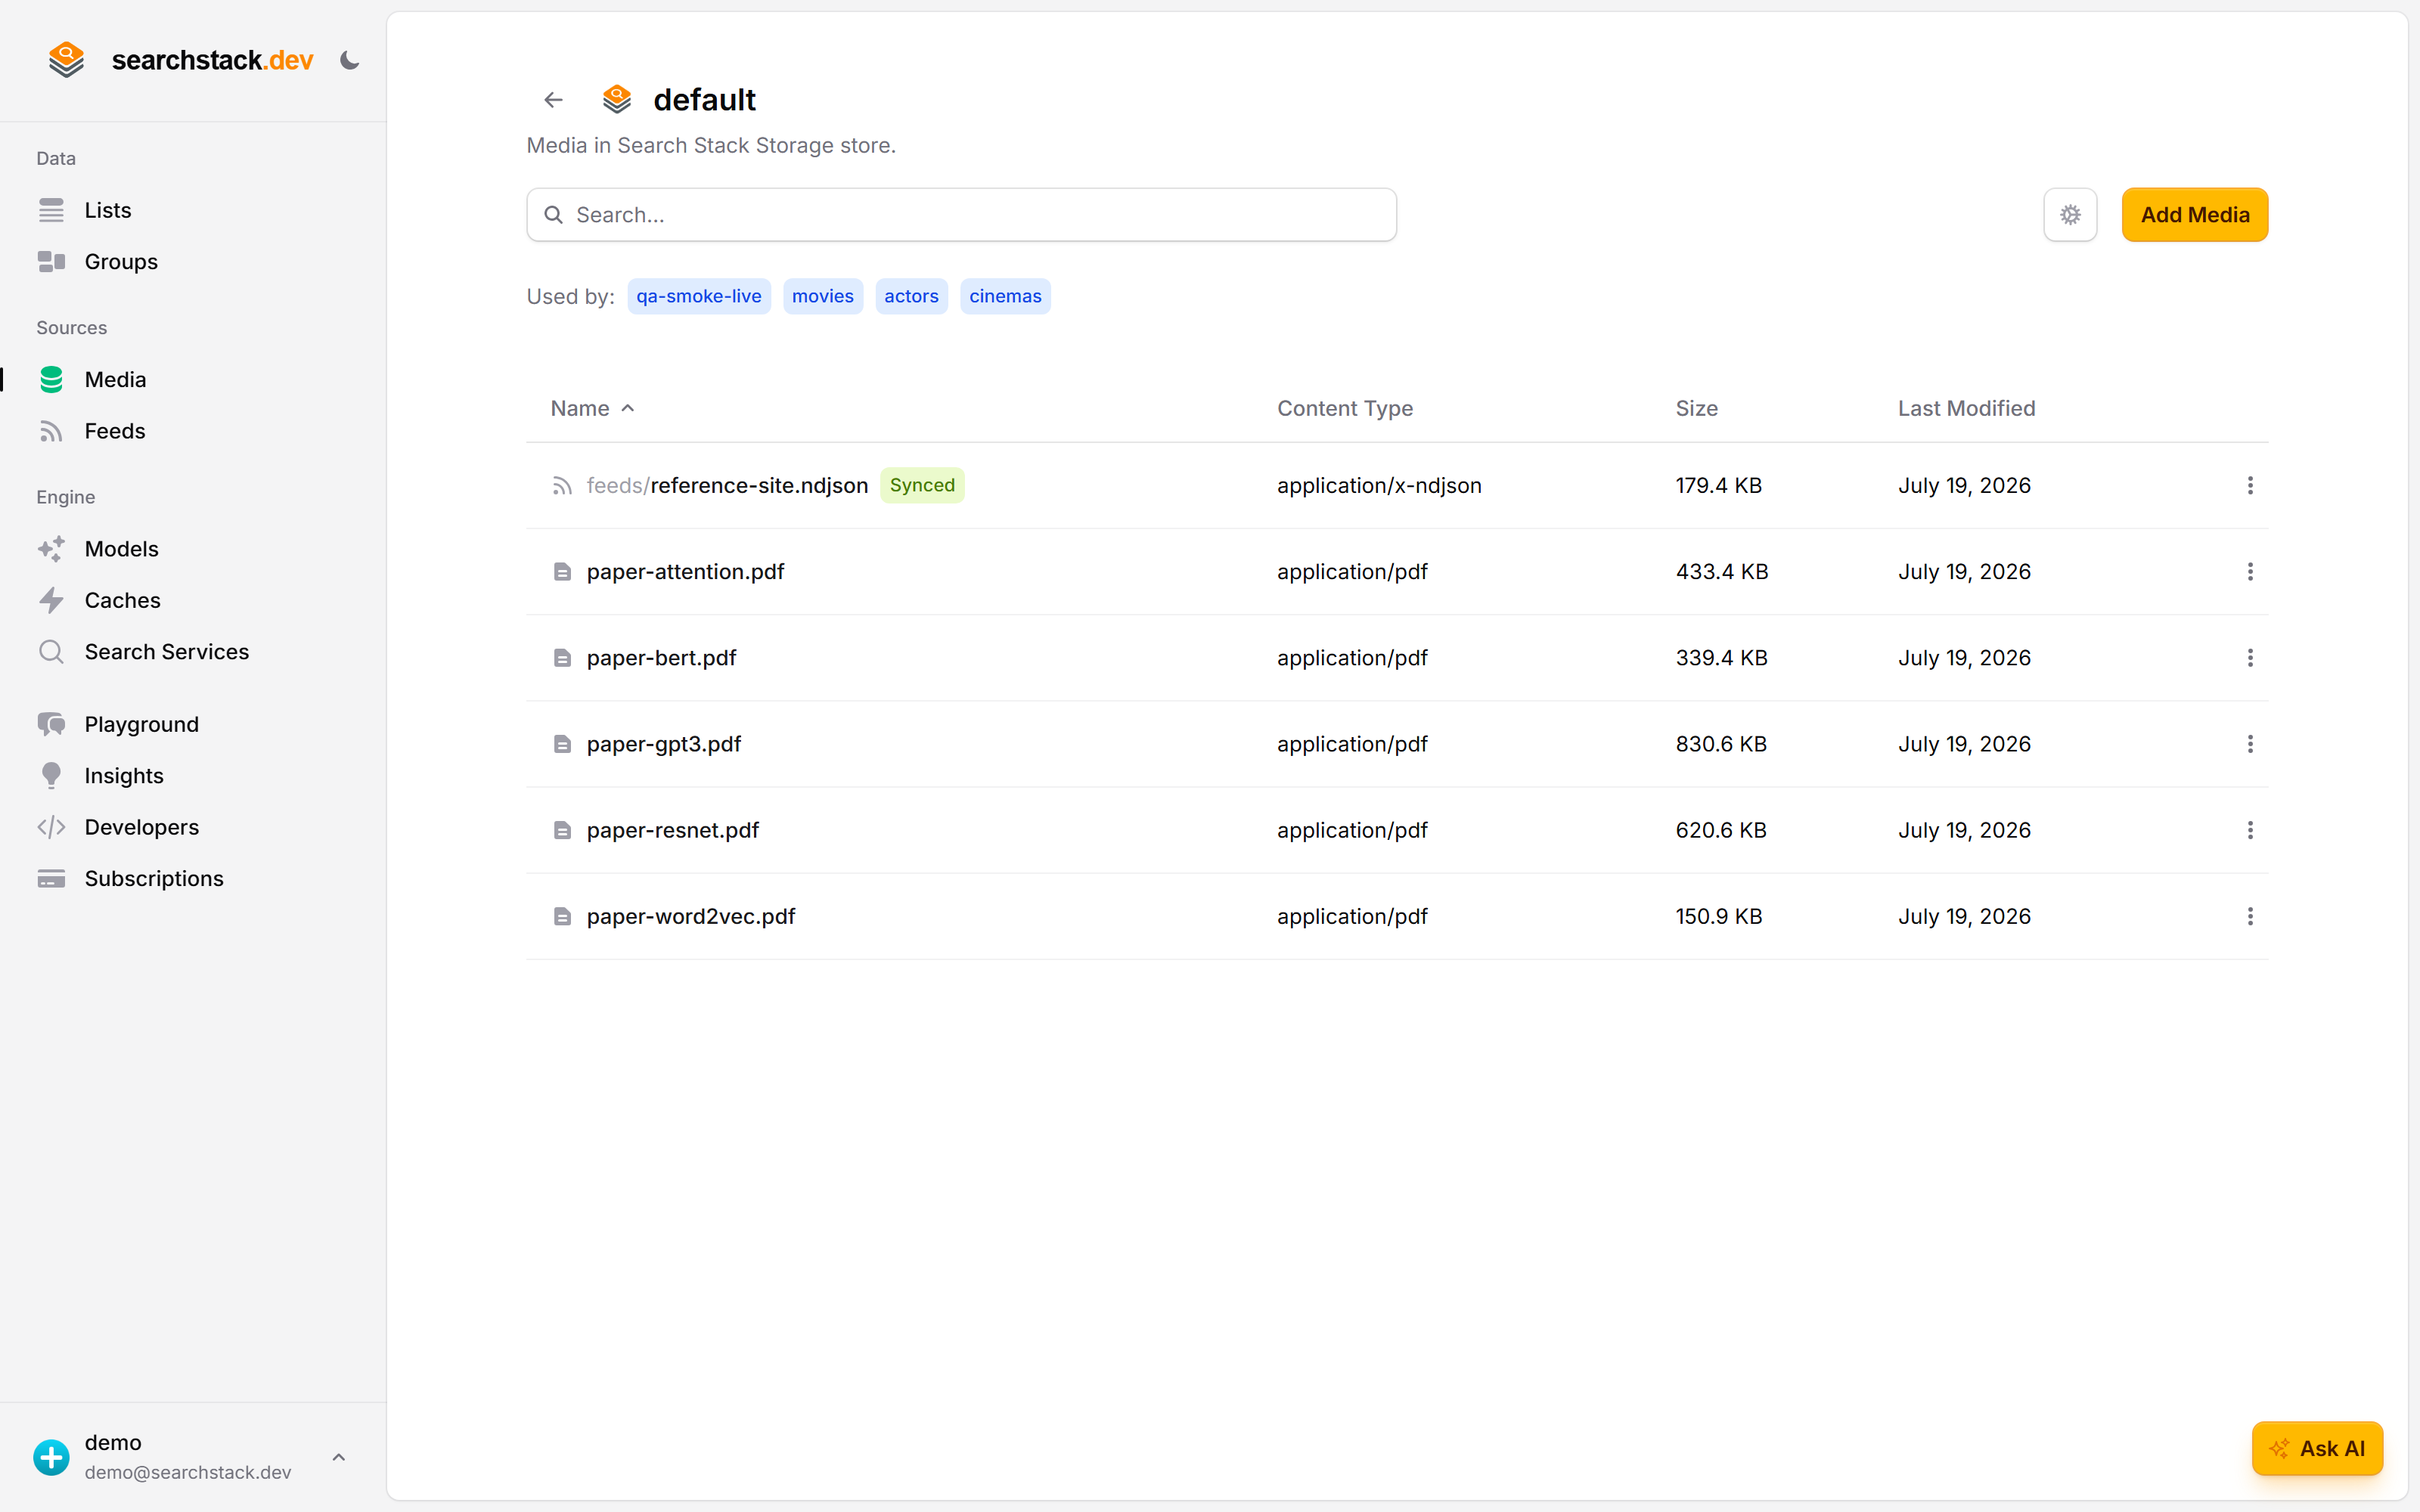Click file icon beside paper-attention.pdf
This screenshot has width=2420, height=1512.
pyautogui.click(x=562, y=572)
